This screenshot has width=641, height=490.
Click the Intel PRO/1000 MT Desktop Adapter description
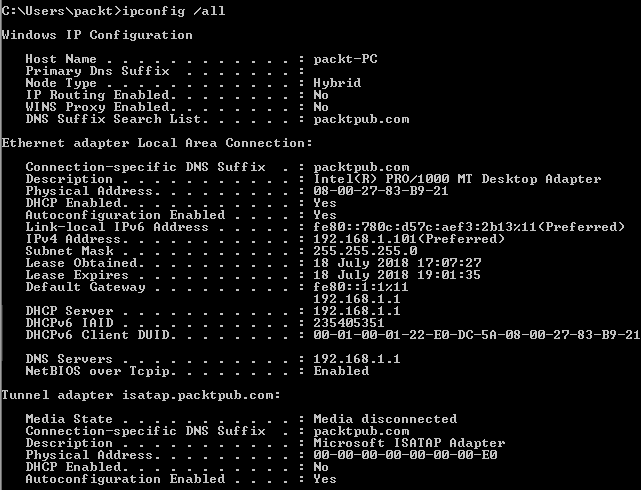(x=457, y=179)
